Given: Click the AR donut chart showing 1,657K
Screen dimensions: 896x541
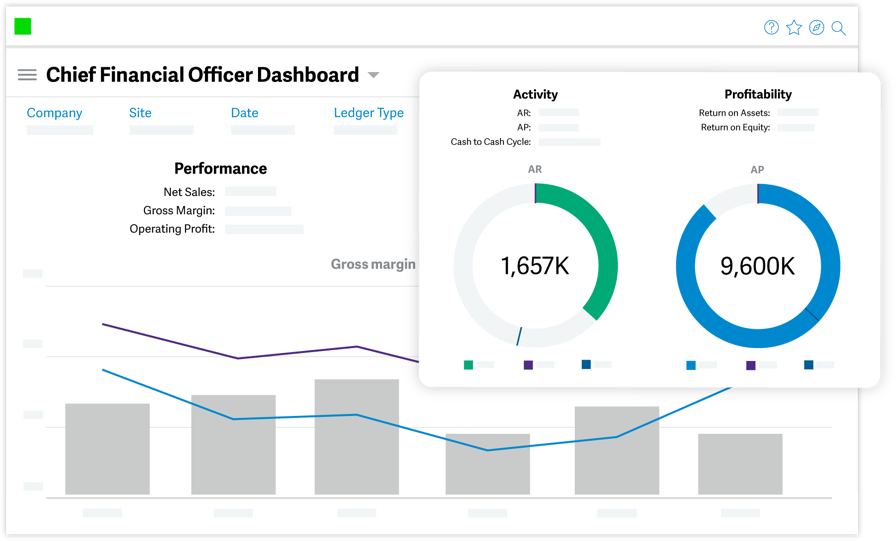Looking at the screenshot, I should pos(535,266).
